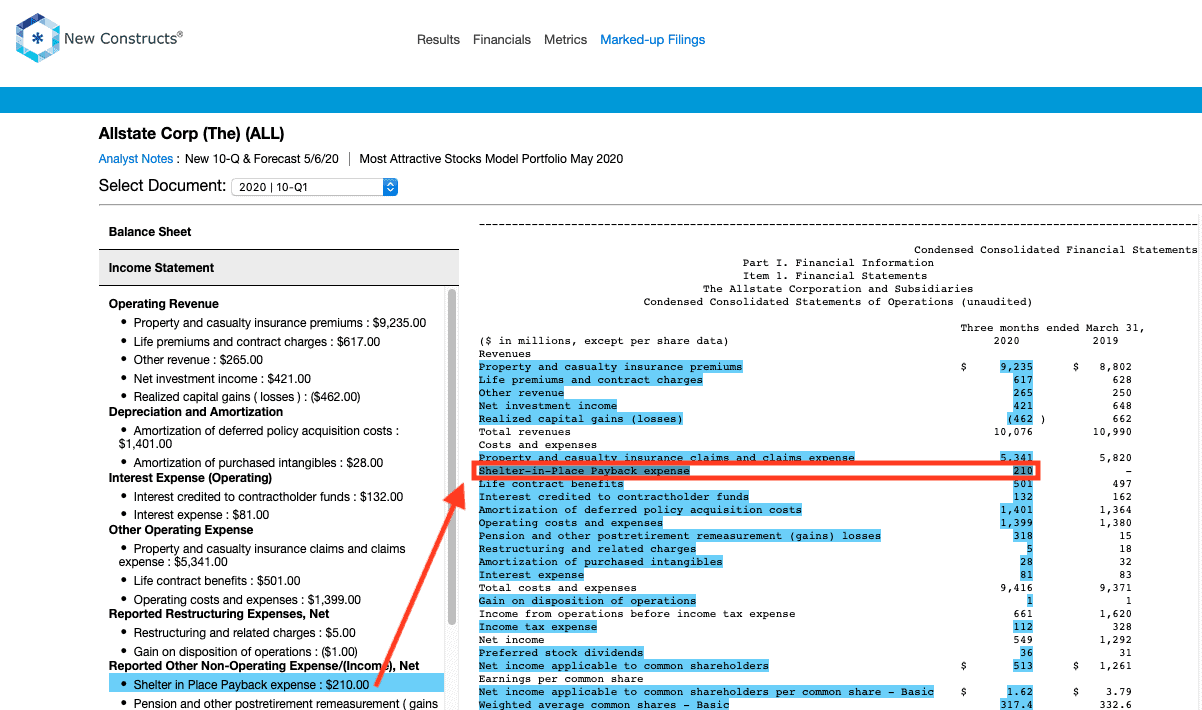
Task: Select Shelter in Place Payback expense: $210.00
Action: click(x=275, y=684)
